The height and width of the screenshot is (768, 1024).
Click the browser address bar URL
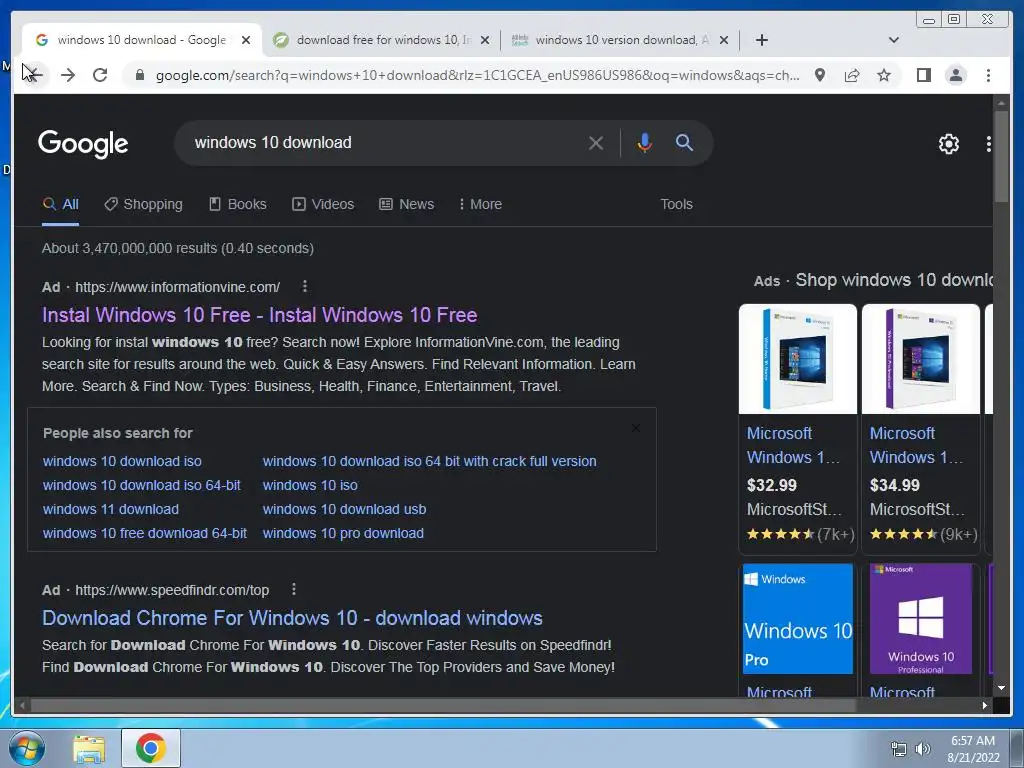(x=477, y=75)
